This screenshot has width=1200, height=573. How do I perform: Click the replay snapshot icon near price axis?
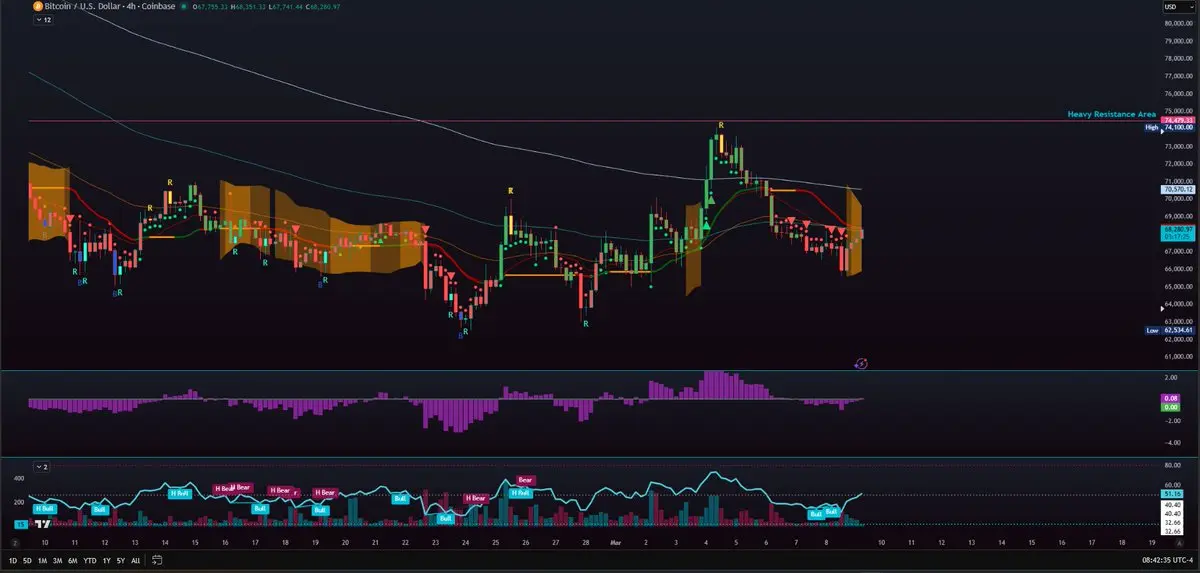pos(861,364)
